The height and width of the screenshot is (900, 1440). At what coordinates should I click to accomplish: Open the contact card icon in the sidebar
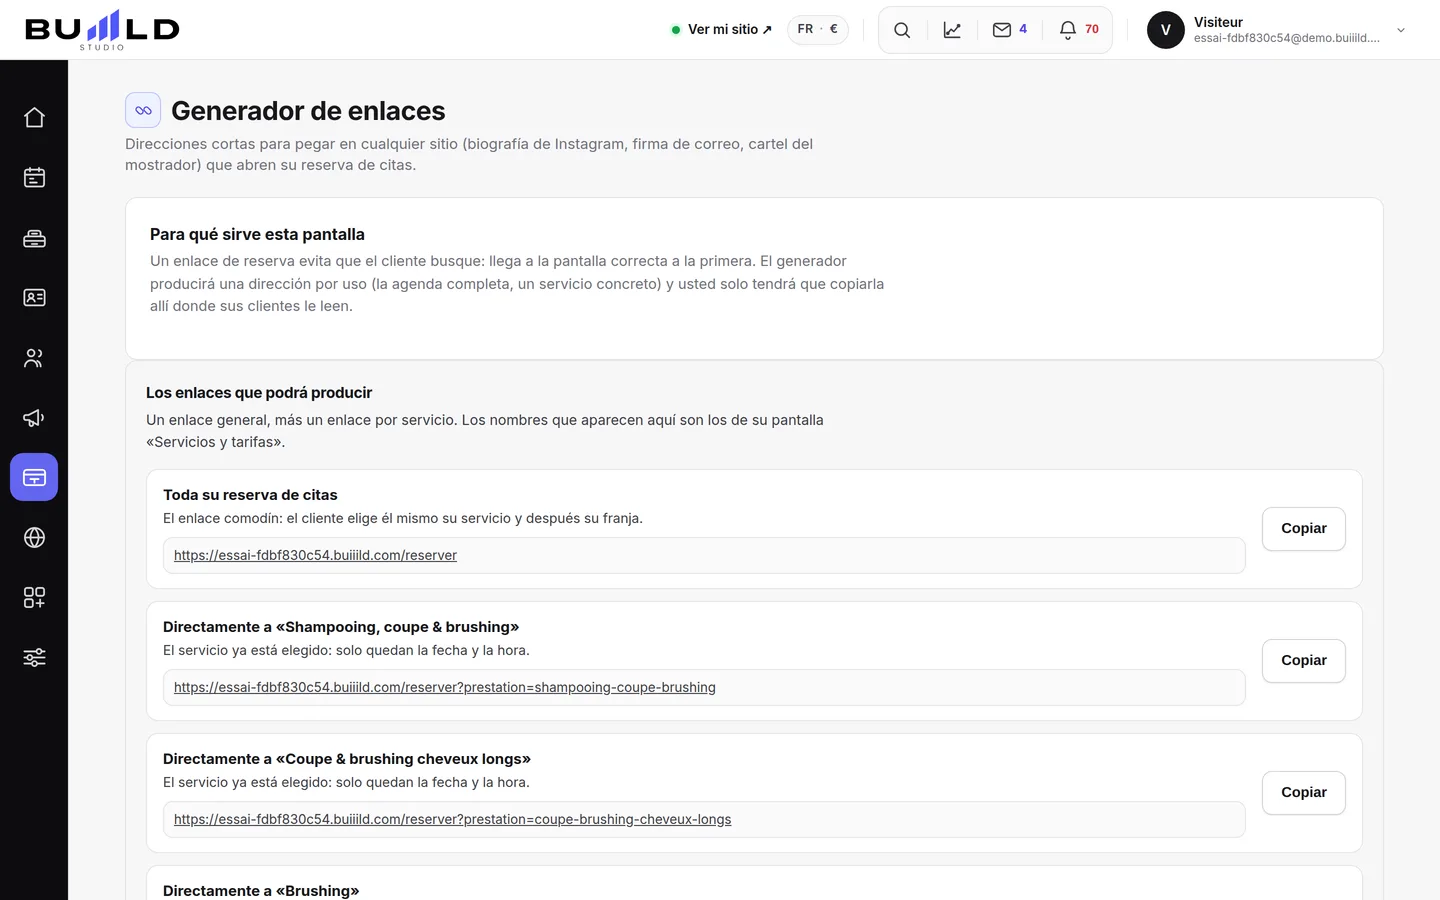34,298
